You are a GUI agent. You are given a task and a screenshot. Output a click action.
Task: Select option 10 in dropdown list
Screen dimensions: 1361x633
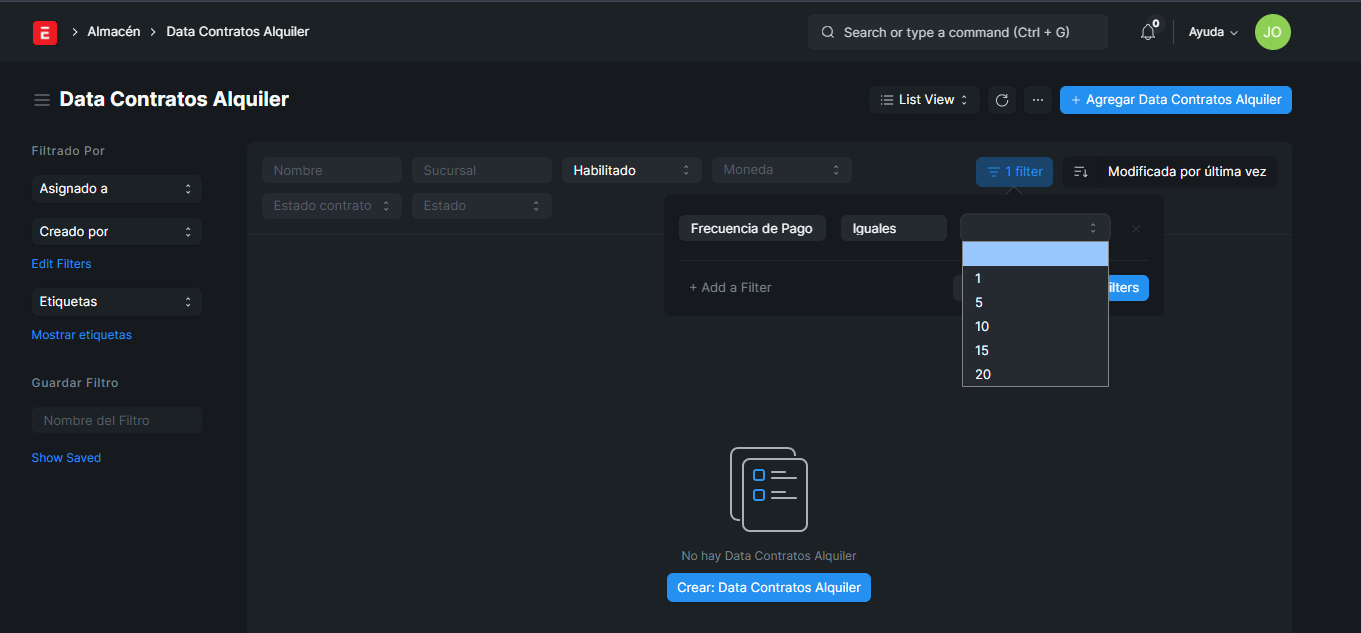pyautogui.click(x=982, y=327)
